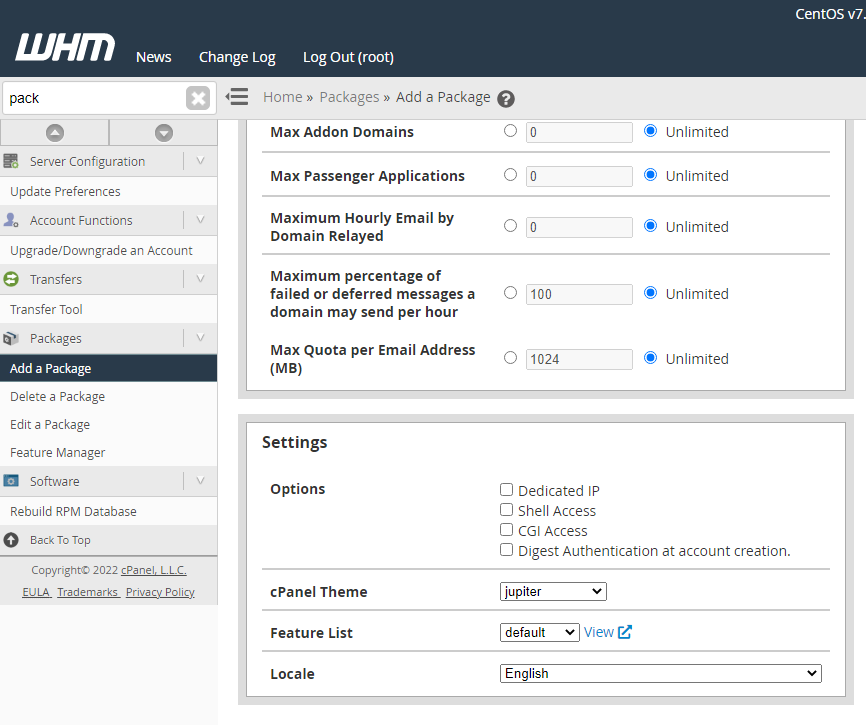Open Feature List external link icon
Image resolution: width=866 pixels, height=725 pixels.
[x=625, y=632]
